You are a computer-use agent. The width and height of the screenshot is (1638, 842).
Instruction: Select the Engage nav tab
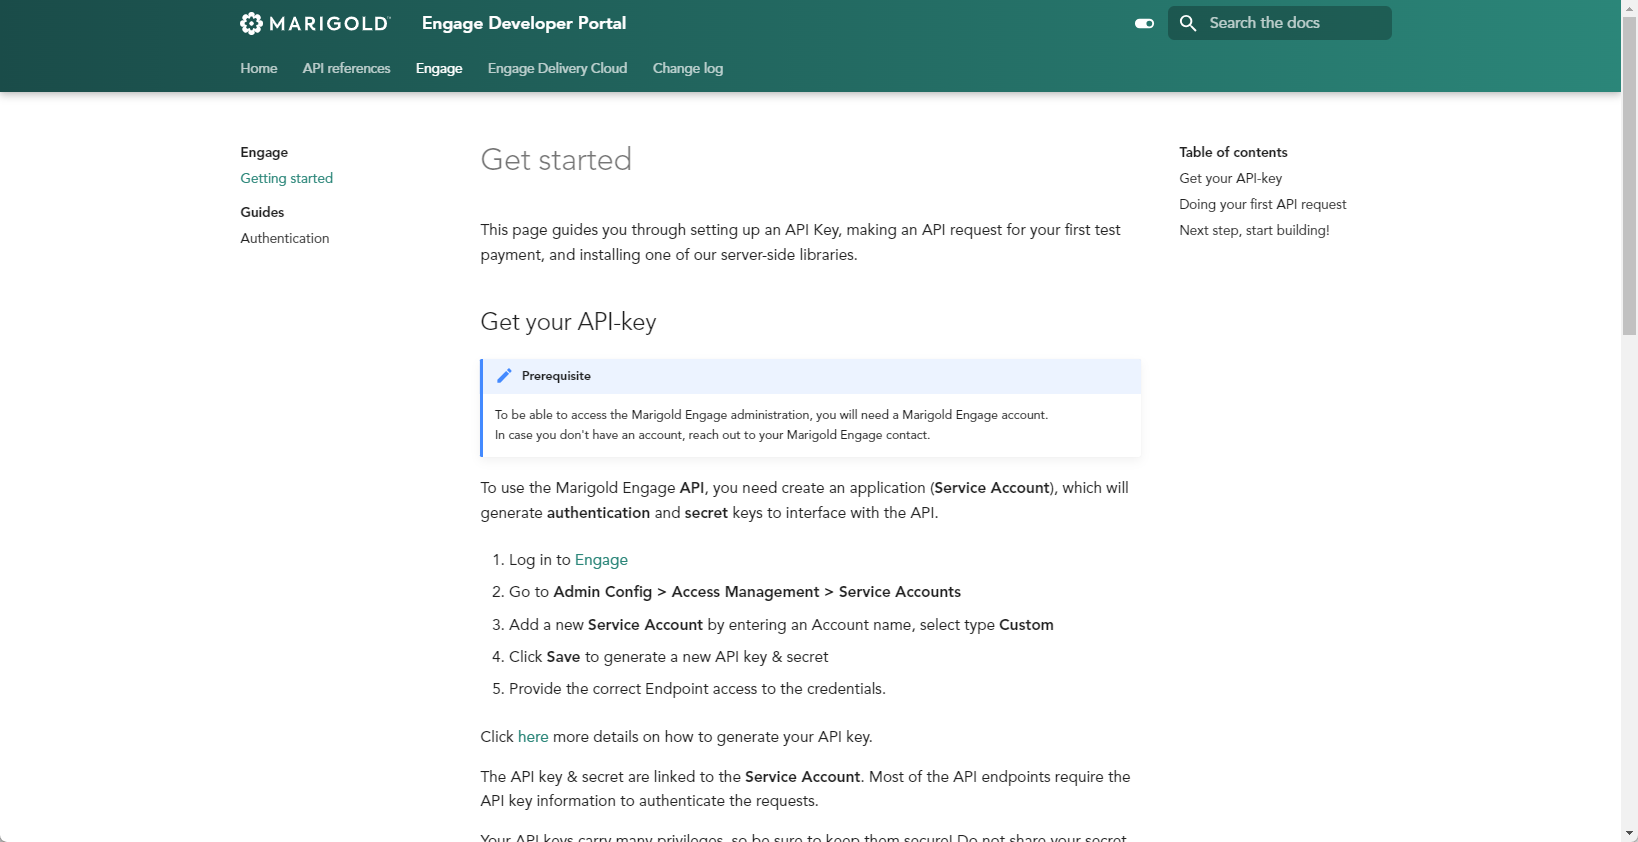(439, 68)
